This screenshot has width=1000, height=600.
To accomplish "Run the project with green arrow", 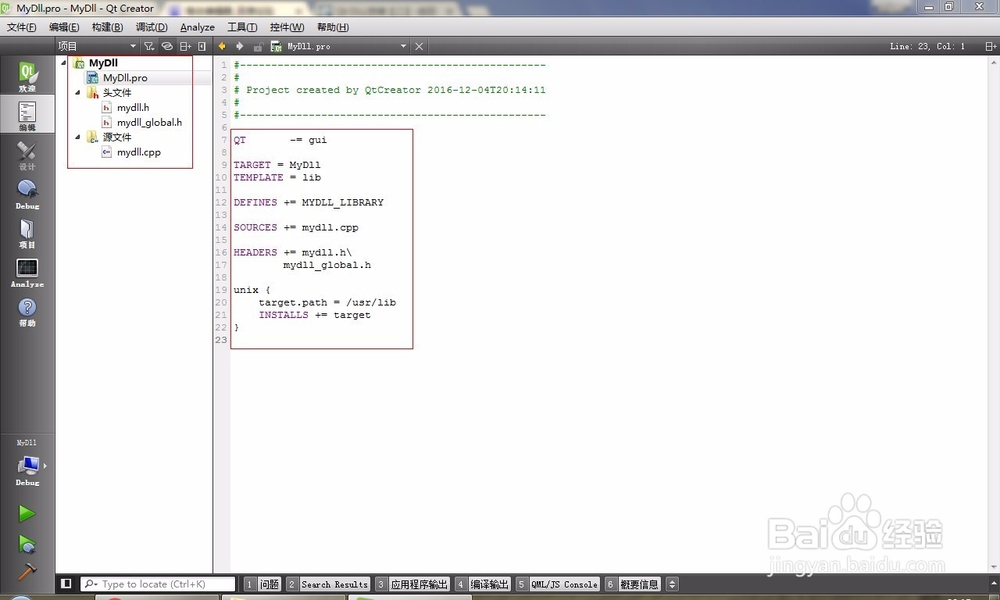I will point(27,513).
